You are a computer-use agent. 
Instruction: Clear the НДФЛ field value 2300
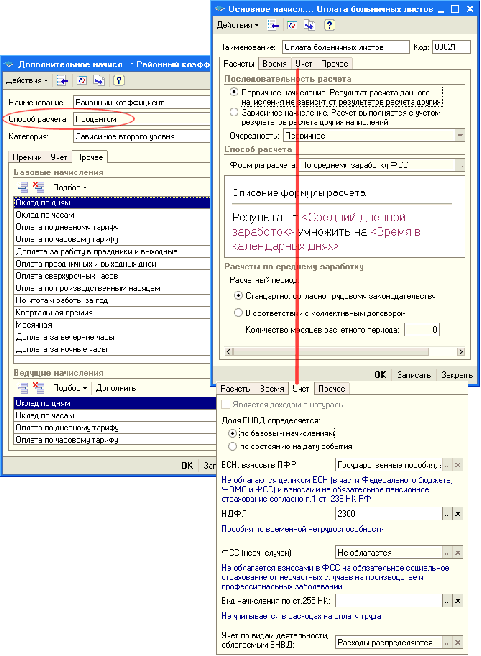458,514
